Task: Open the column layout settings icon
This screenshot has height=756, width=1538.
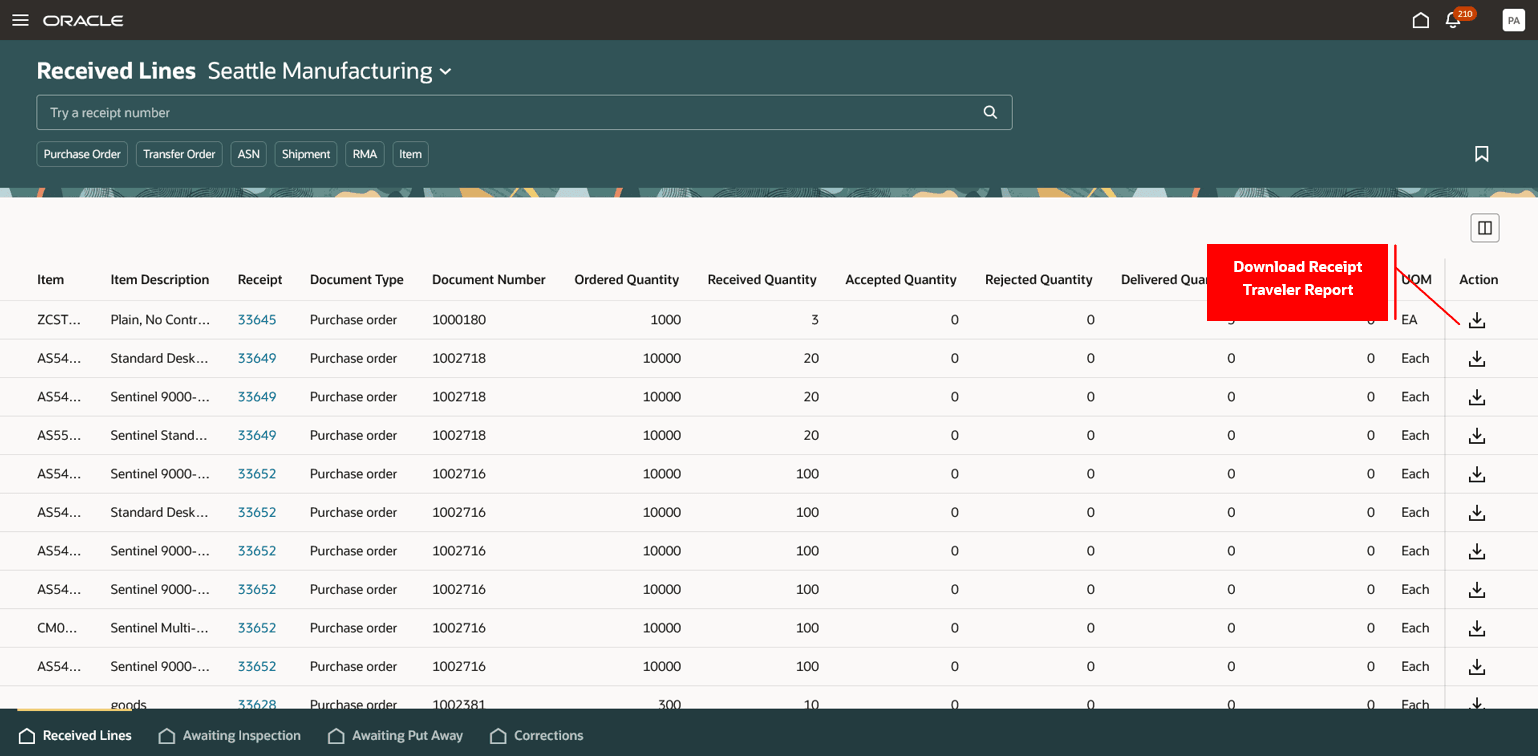Action: tap(1485, 228)
